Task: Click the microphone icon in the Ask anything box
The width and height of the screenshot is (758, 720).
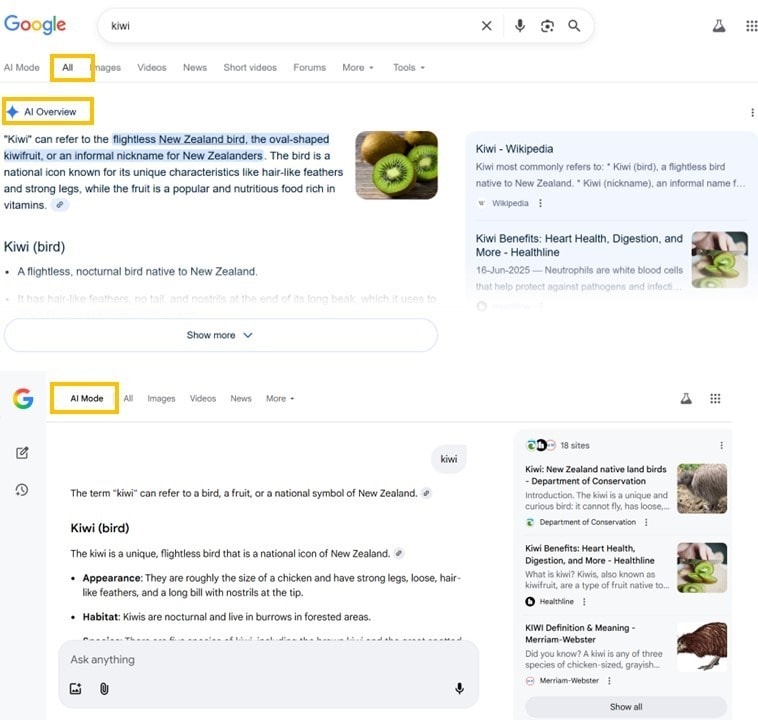Action: click(459, 688)
